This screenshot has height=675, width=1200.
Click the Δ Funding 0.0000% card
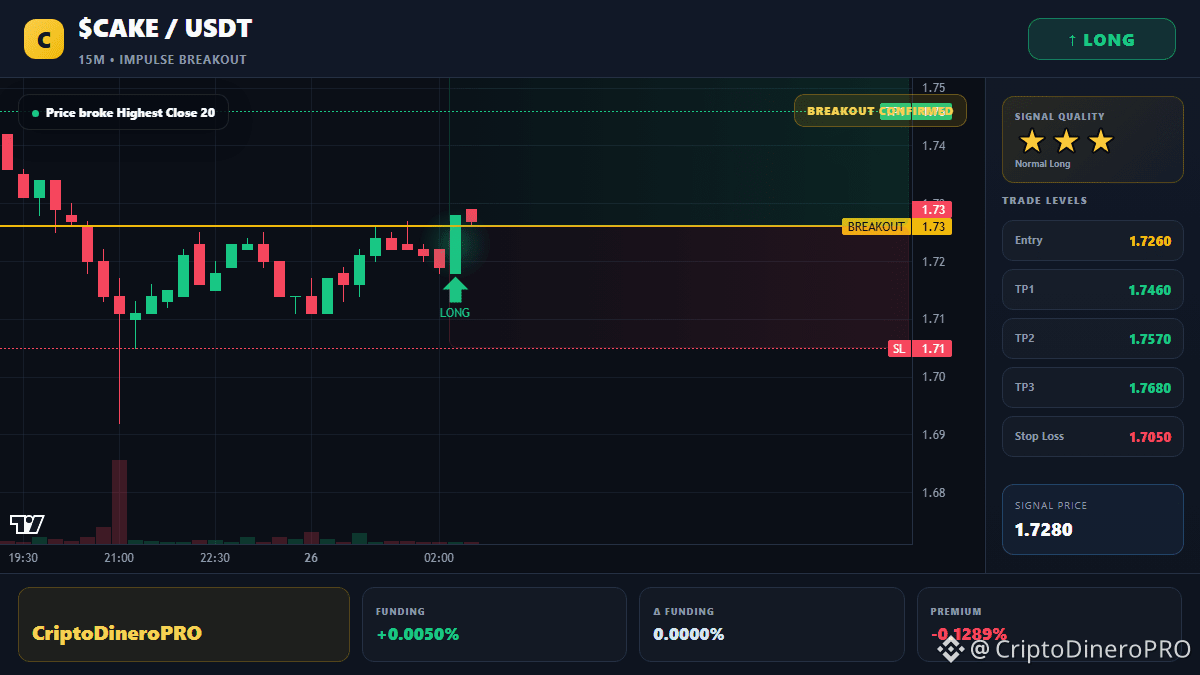tap(771, 624)
